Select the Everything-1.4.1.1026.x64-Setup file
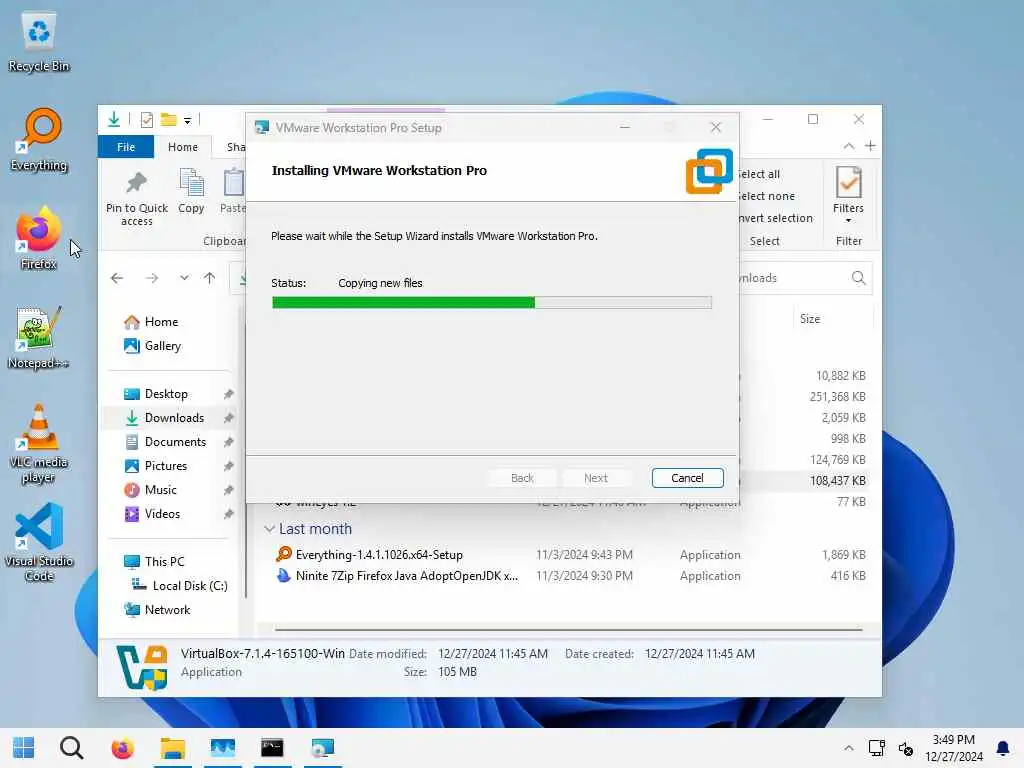1024x768 pixels. point(379,555)
